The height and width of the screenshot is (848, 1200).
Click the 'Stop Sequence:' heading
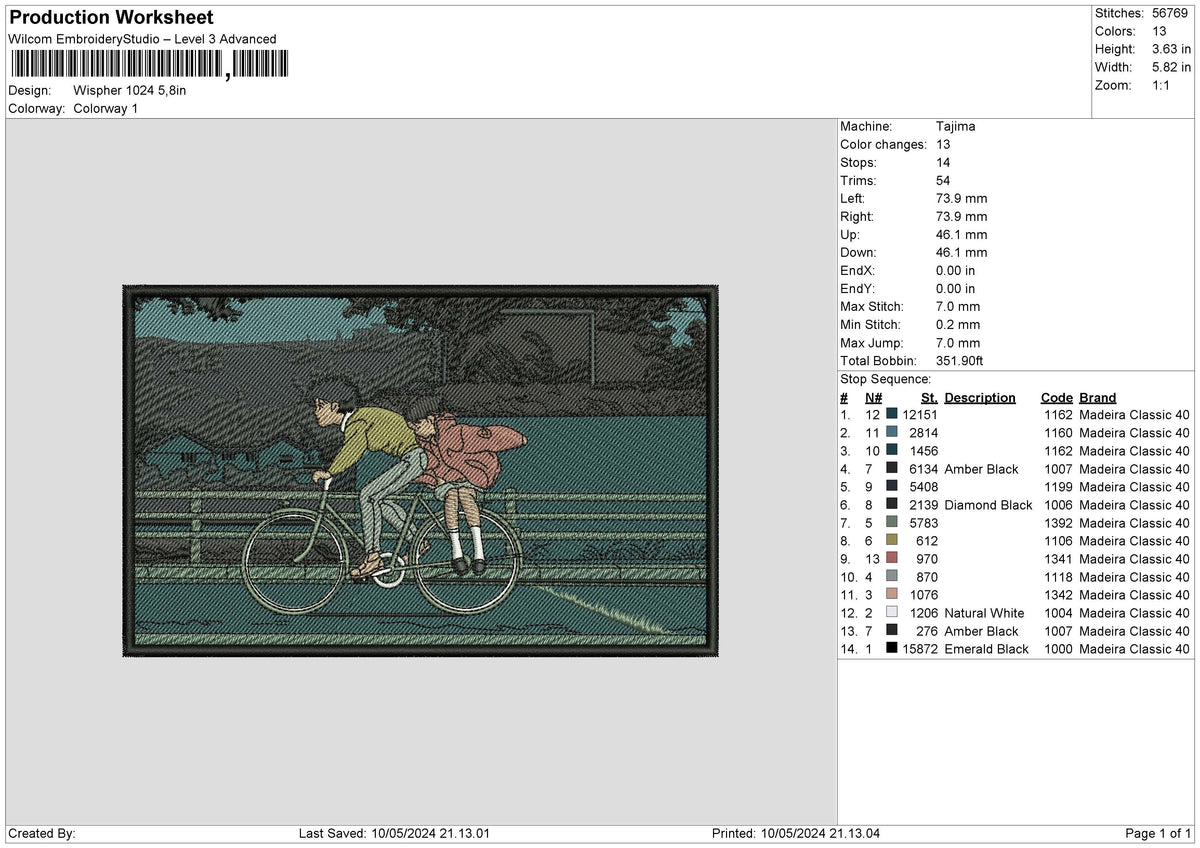tap(886, 379)
